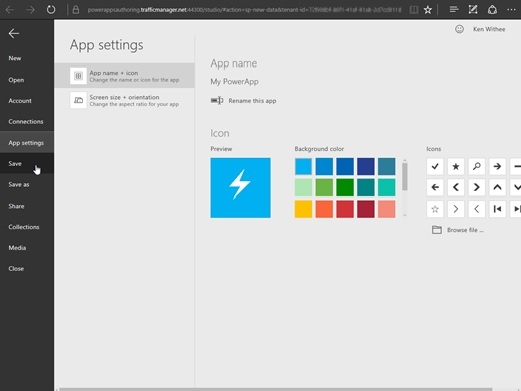521x391 pixels.
Task: Select Screen size + orientation settings
Action: tap(124, 100)
